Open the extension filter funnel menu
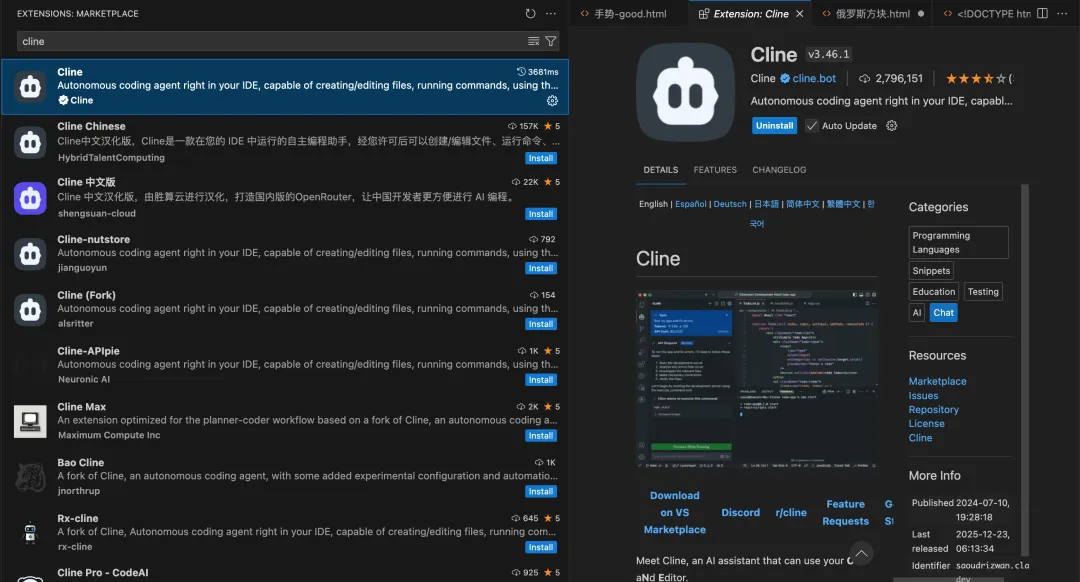The height and width of the screenshot is (582, 1080). [551, 41]
